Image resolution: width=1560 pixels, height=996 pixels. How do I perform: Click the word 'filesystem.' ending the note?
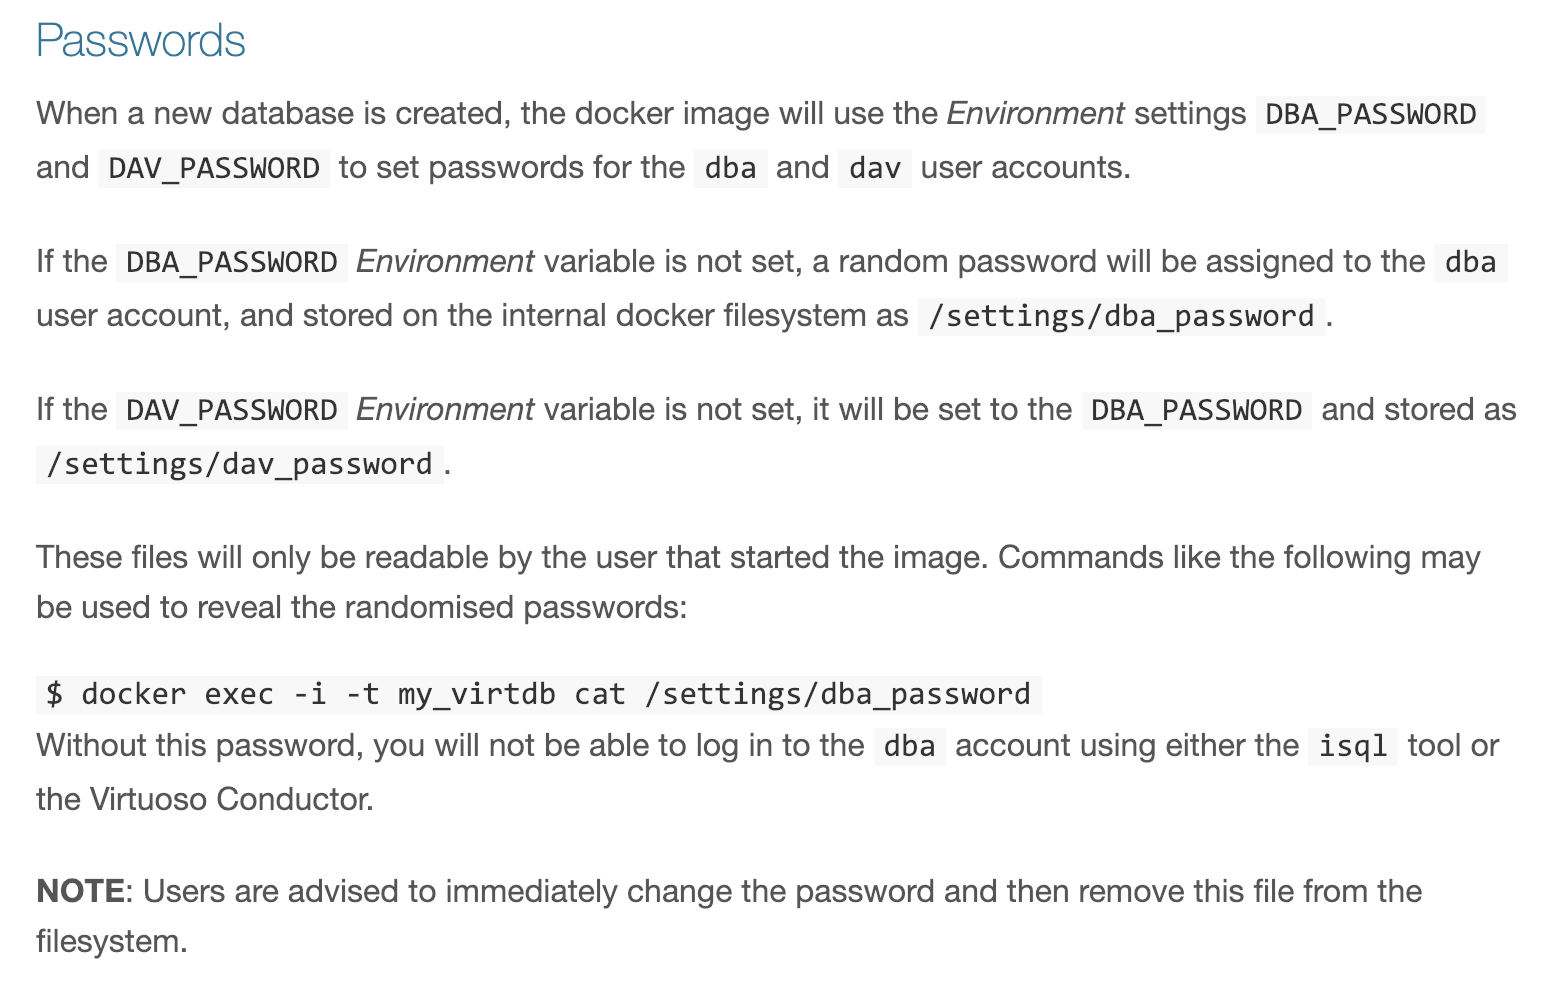[x=112, y=941]
